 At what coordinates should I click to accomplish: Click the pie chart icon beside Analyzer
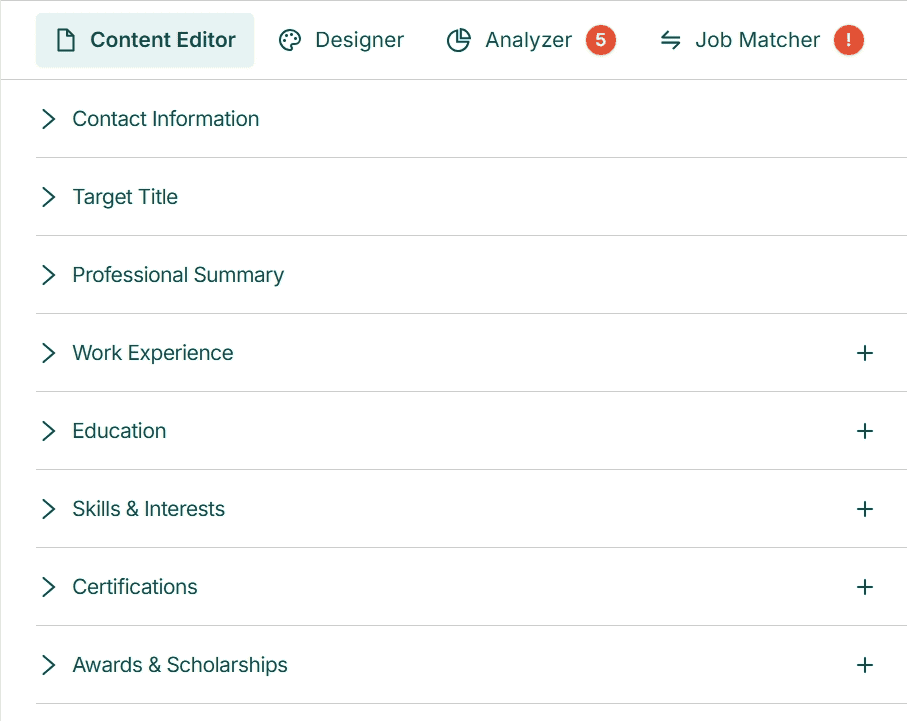(459, 40)
